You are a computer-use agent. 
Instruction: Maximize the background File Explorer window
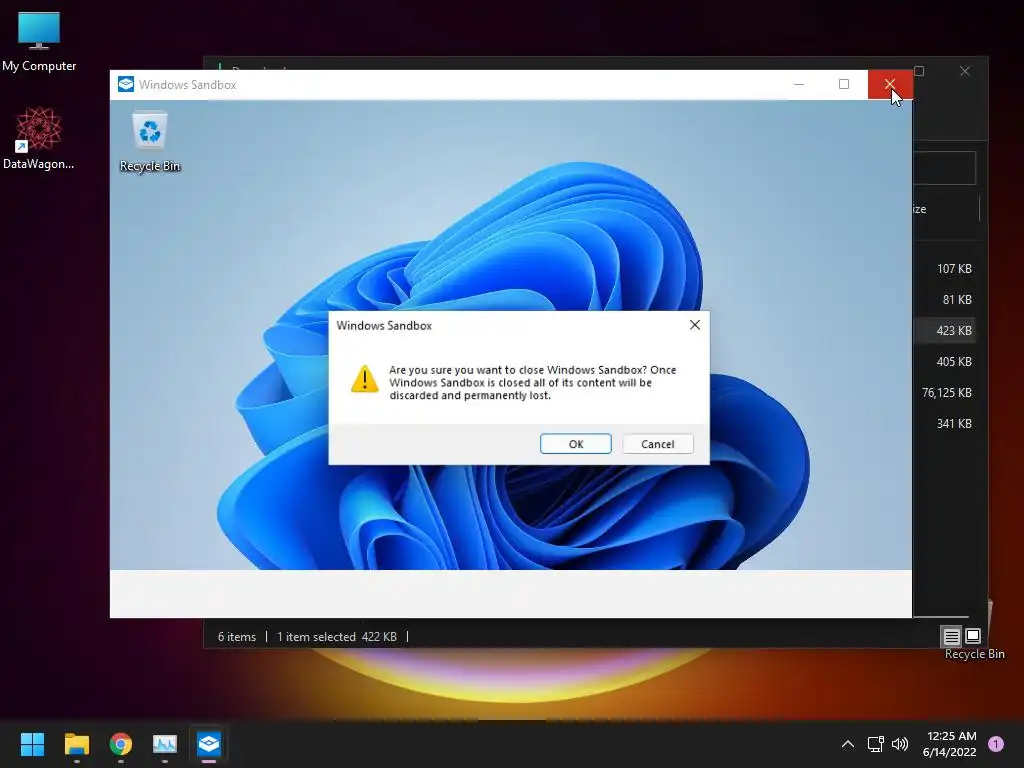(920, 71)
